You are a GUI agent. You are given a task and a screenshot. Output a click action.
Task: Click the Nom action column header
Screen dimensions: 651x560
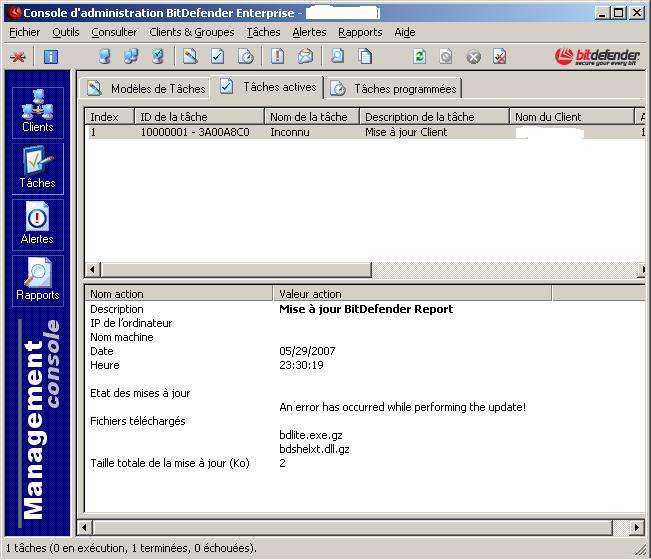point(179,293)
